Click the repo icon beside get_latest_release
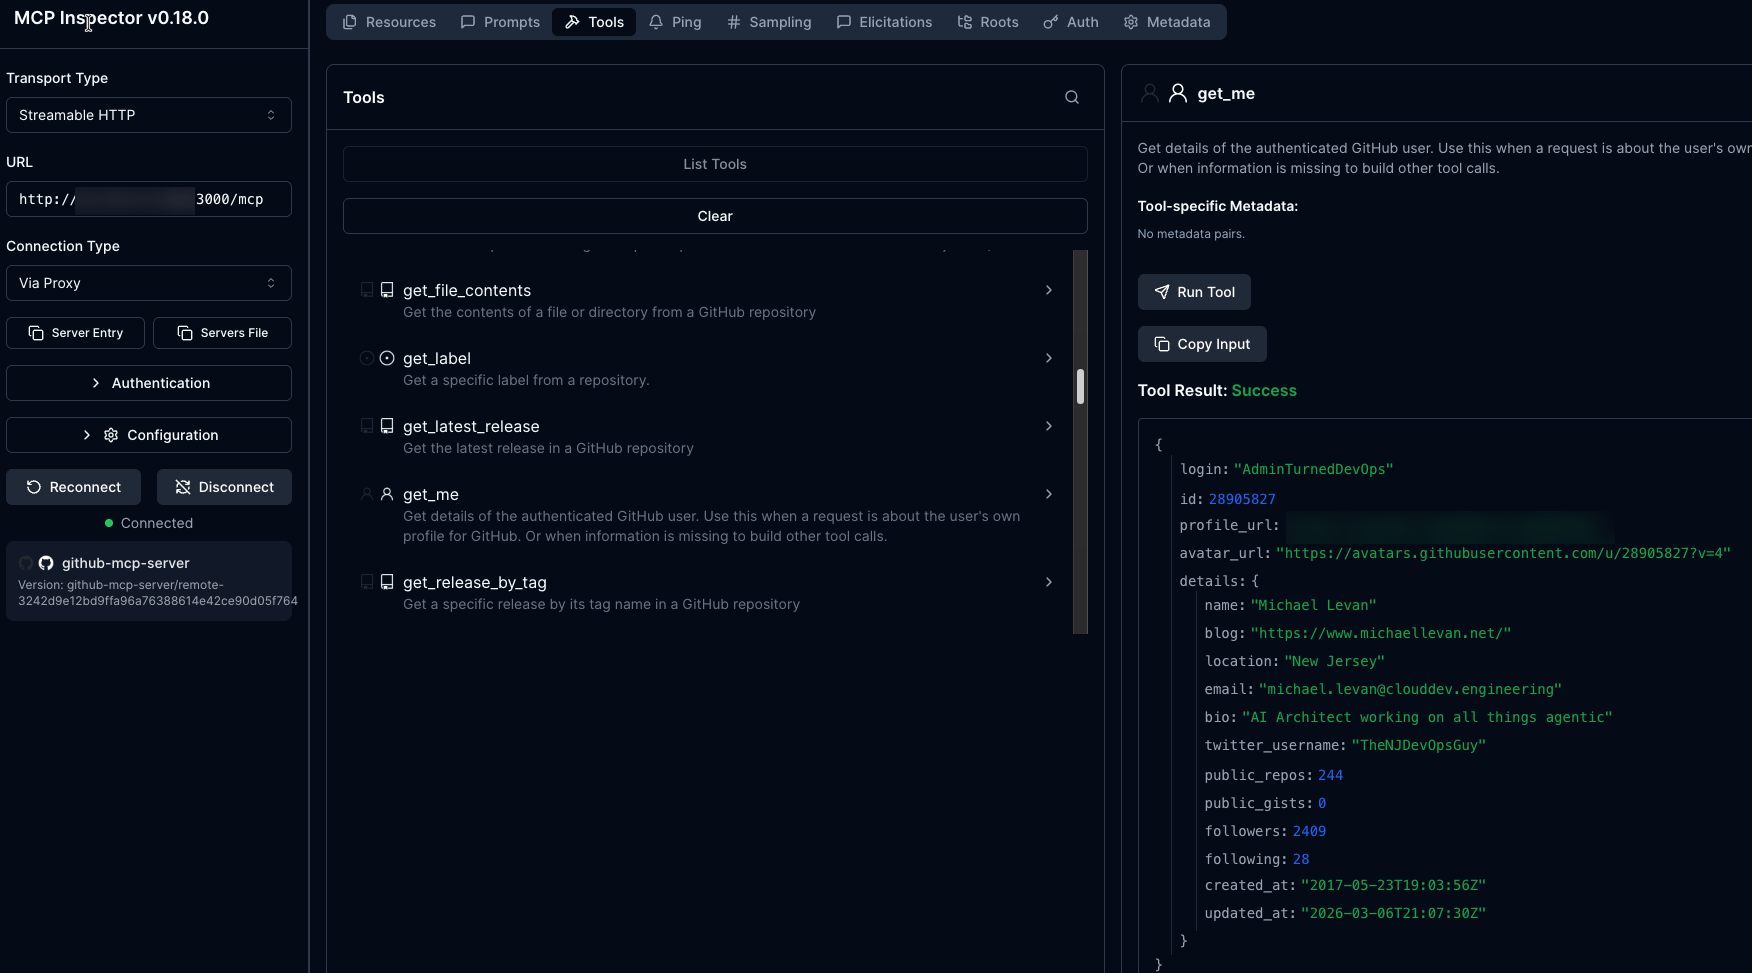The height and width of the screenshot is (973, 1752). (387, 426)
